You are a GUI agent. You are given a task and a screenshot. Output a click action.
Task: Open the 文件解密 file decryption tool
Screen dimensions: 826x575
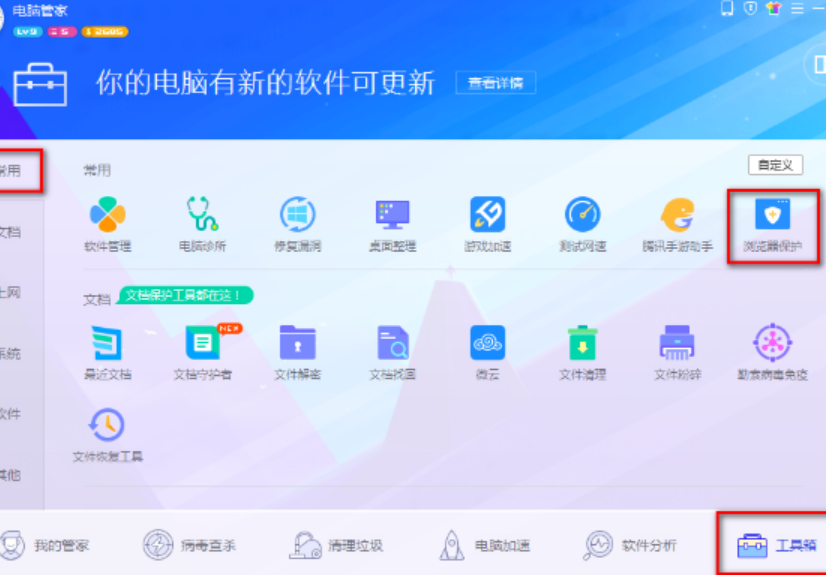[x=298, y=352]
